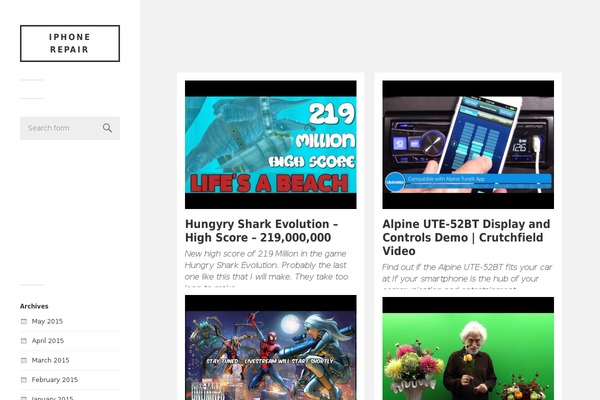
Task: Open the May 2015 archive link
Action: click(x=47, y=321)
